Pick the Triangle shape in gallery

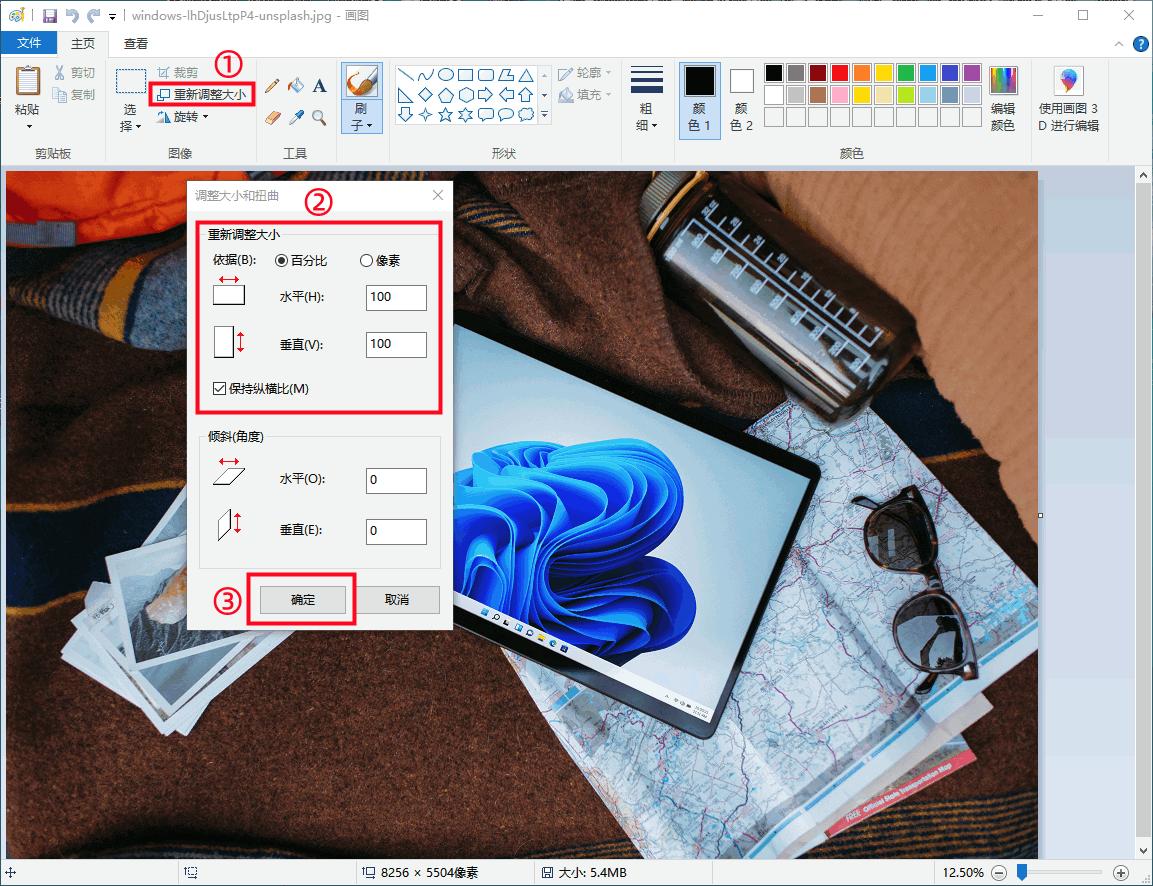coord(526,75)
